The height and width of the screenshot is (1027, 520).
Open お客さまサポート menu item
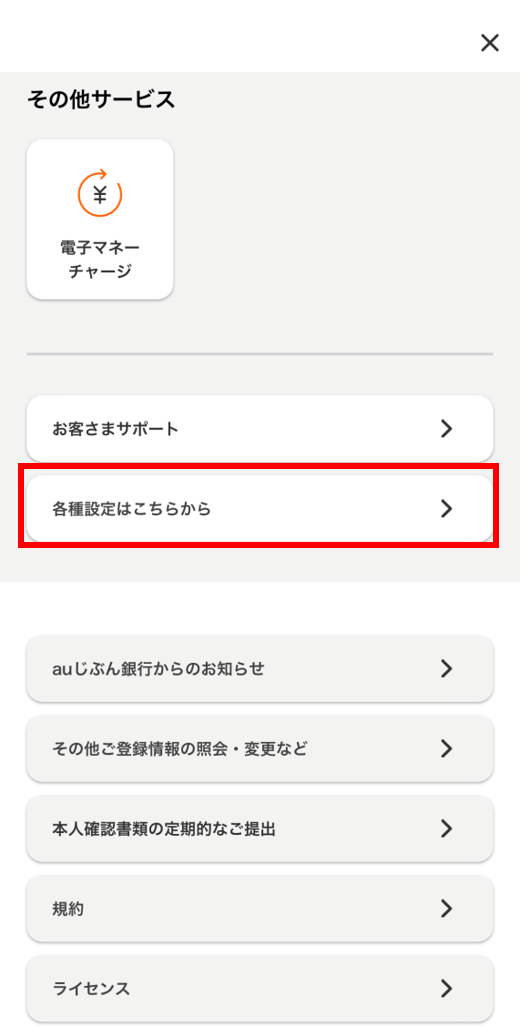coord(259,429)
